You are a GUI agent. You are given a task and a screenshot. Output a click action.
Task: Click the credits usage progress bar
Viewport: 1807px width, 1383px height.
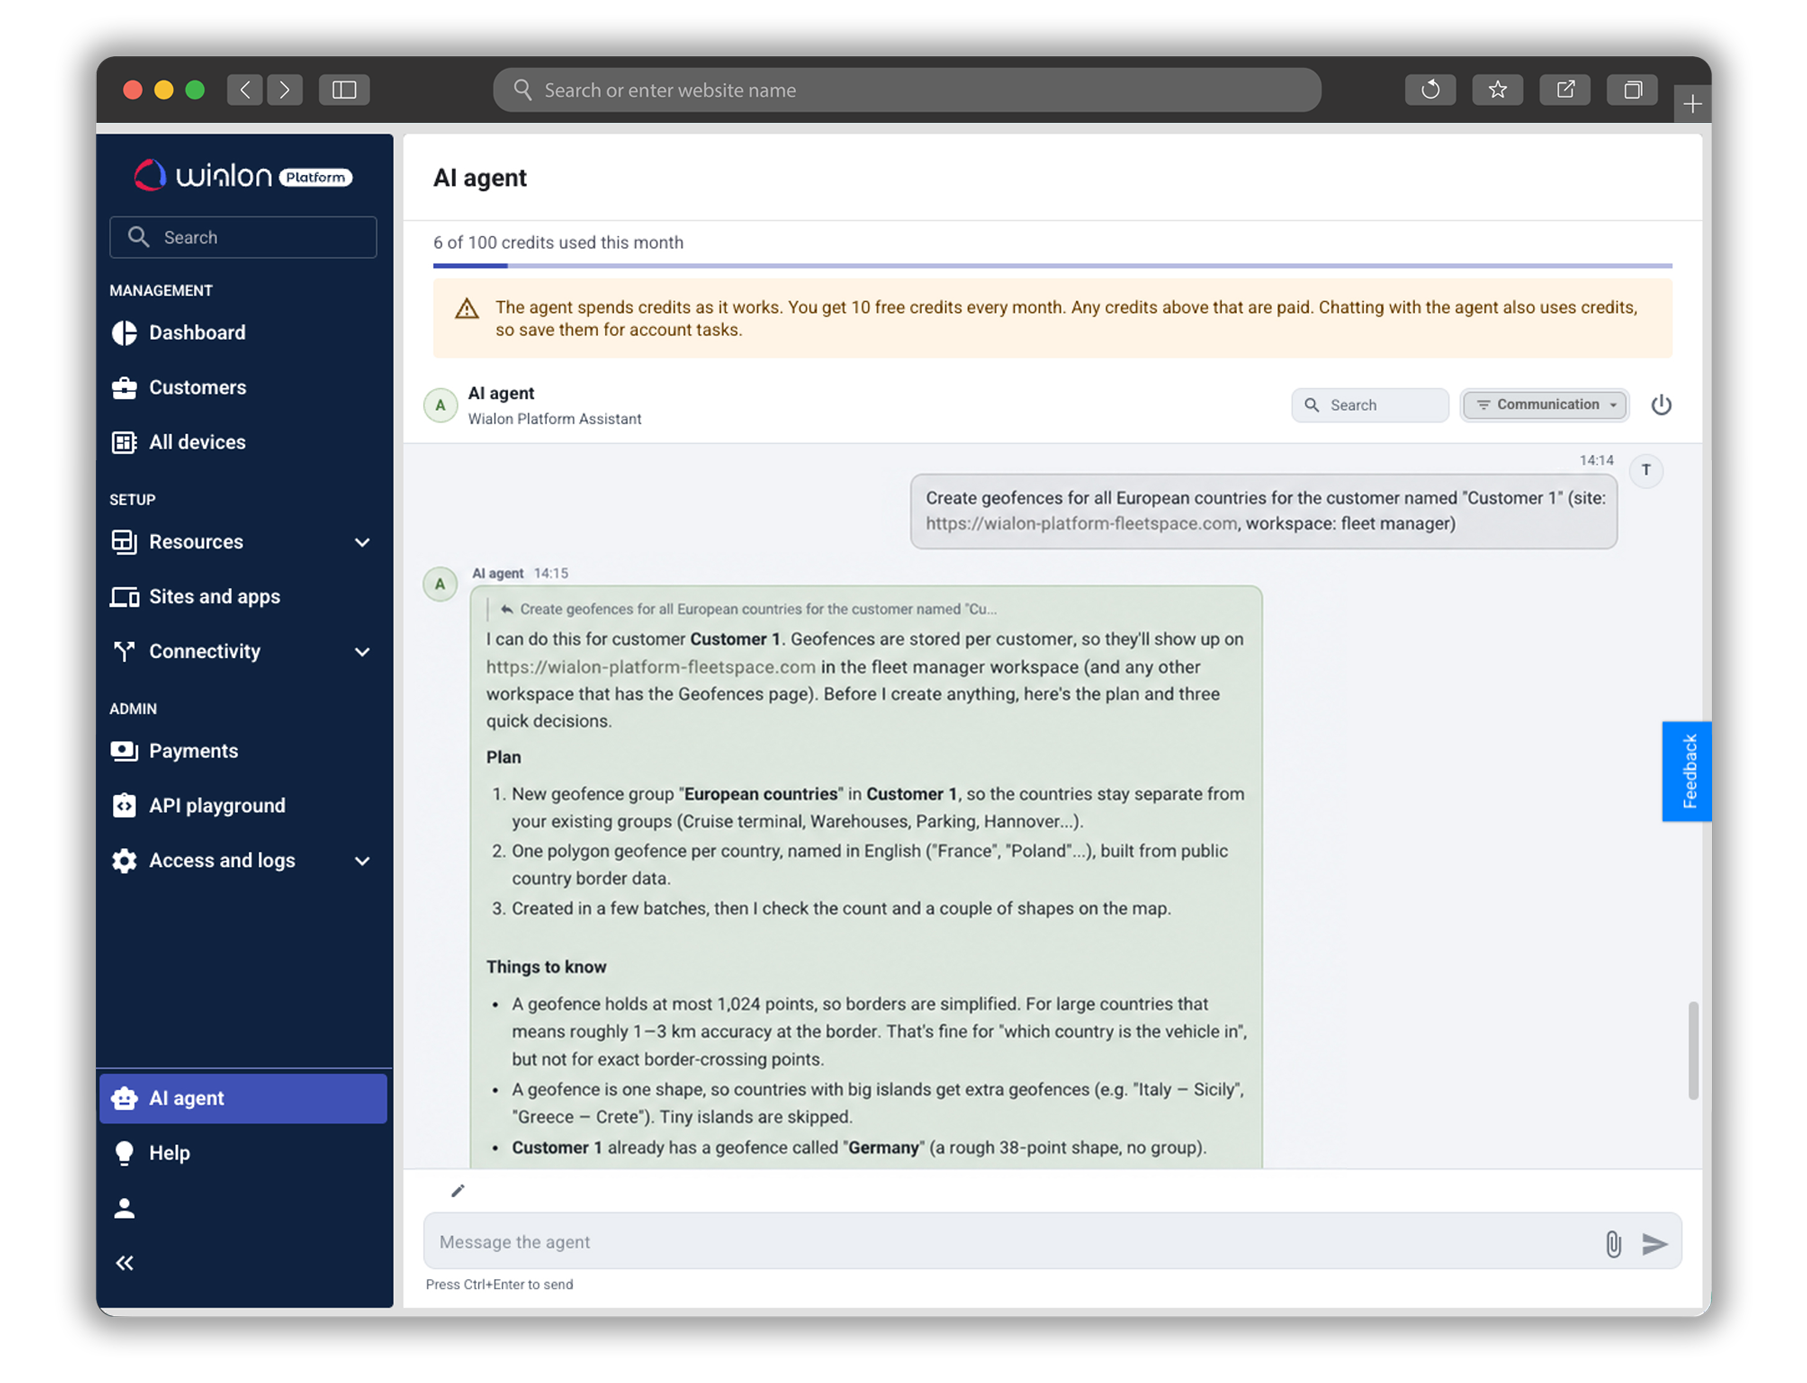tap(1052, 266)
